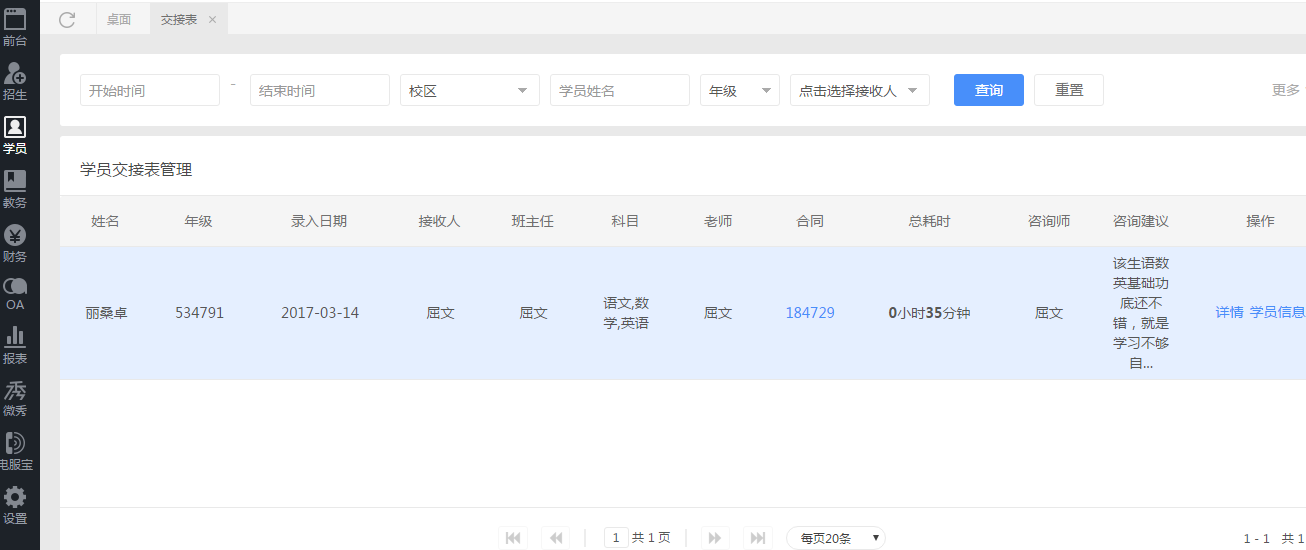Open the 财务 finance sidebar icon
The width and height of the screenshot is (1306, 550).
[15, 243]
